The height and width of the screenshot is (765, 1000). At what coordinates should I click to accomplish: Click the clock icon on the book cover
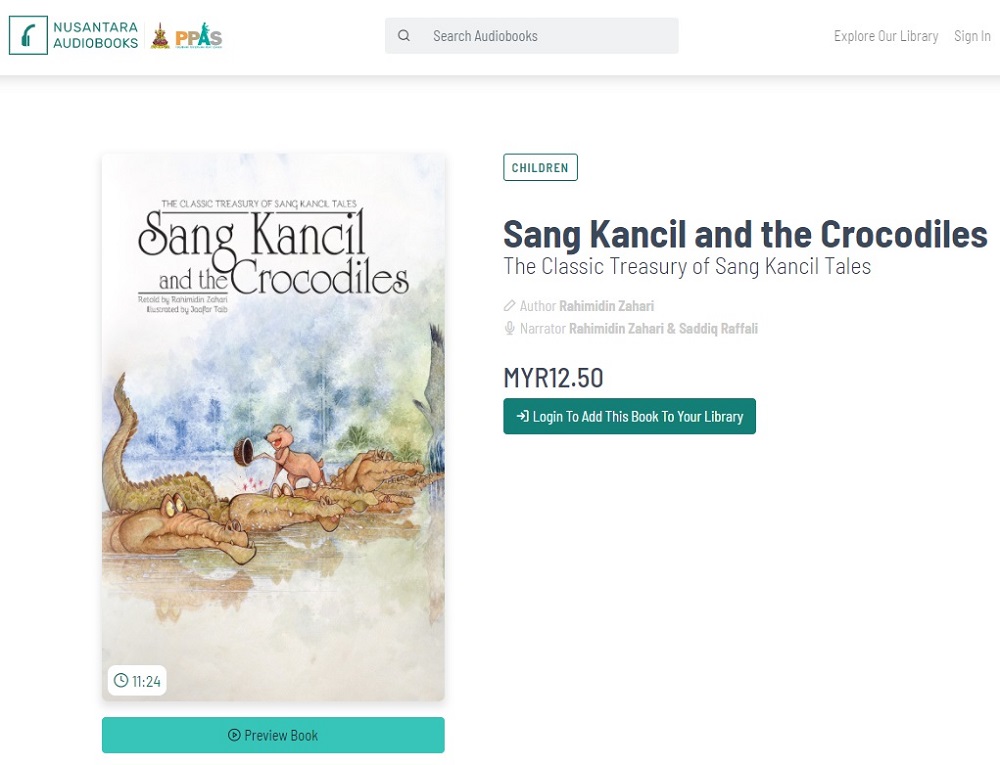tap(122, 679)
